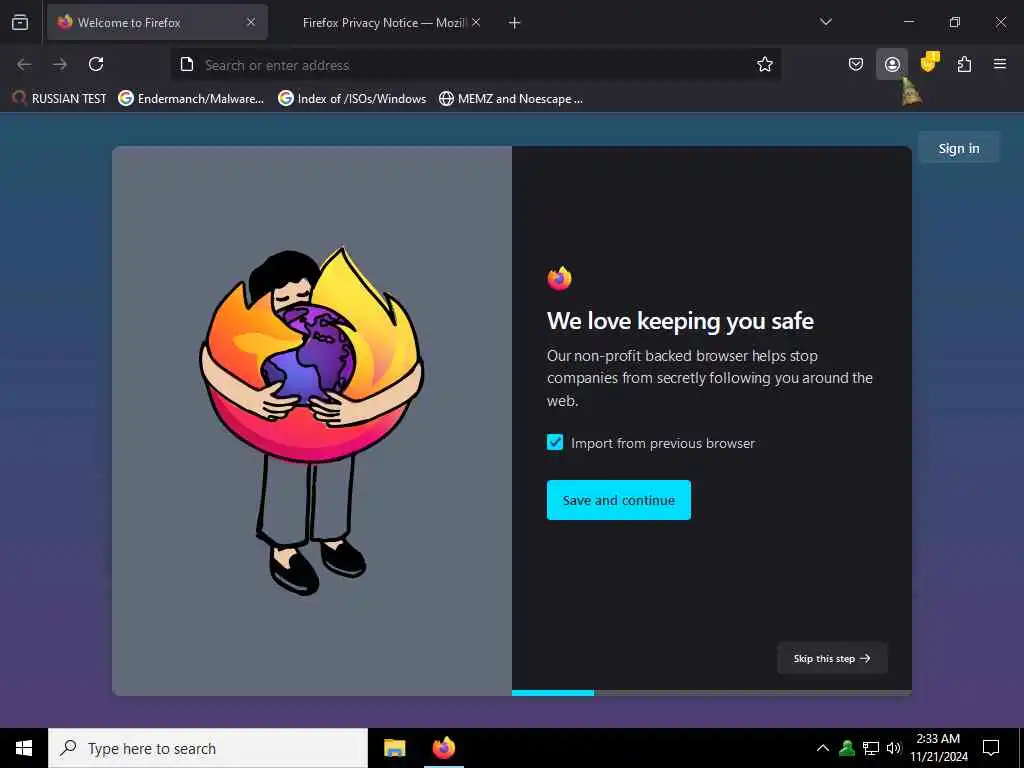The width and height of the screenshot is (1024, 768).
Task: Switch to the Welcome to Firefox tab
Action: [x=157, y=22]
